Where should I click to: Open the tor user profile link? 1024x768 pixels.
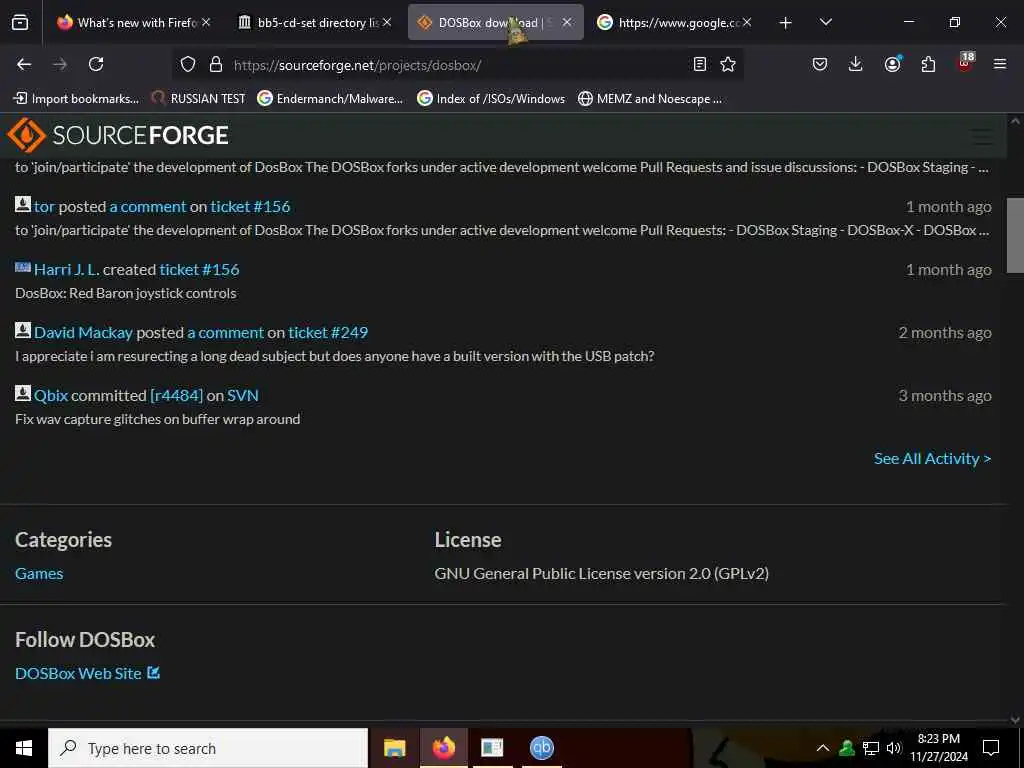click(x=44, y=206)
